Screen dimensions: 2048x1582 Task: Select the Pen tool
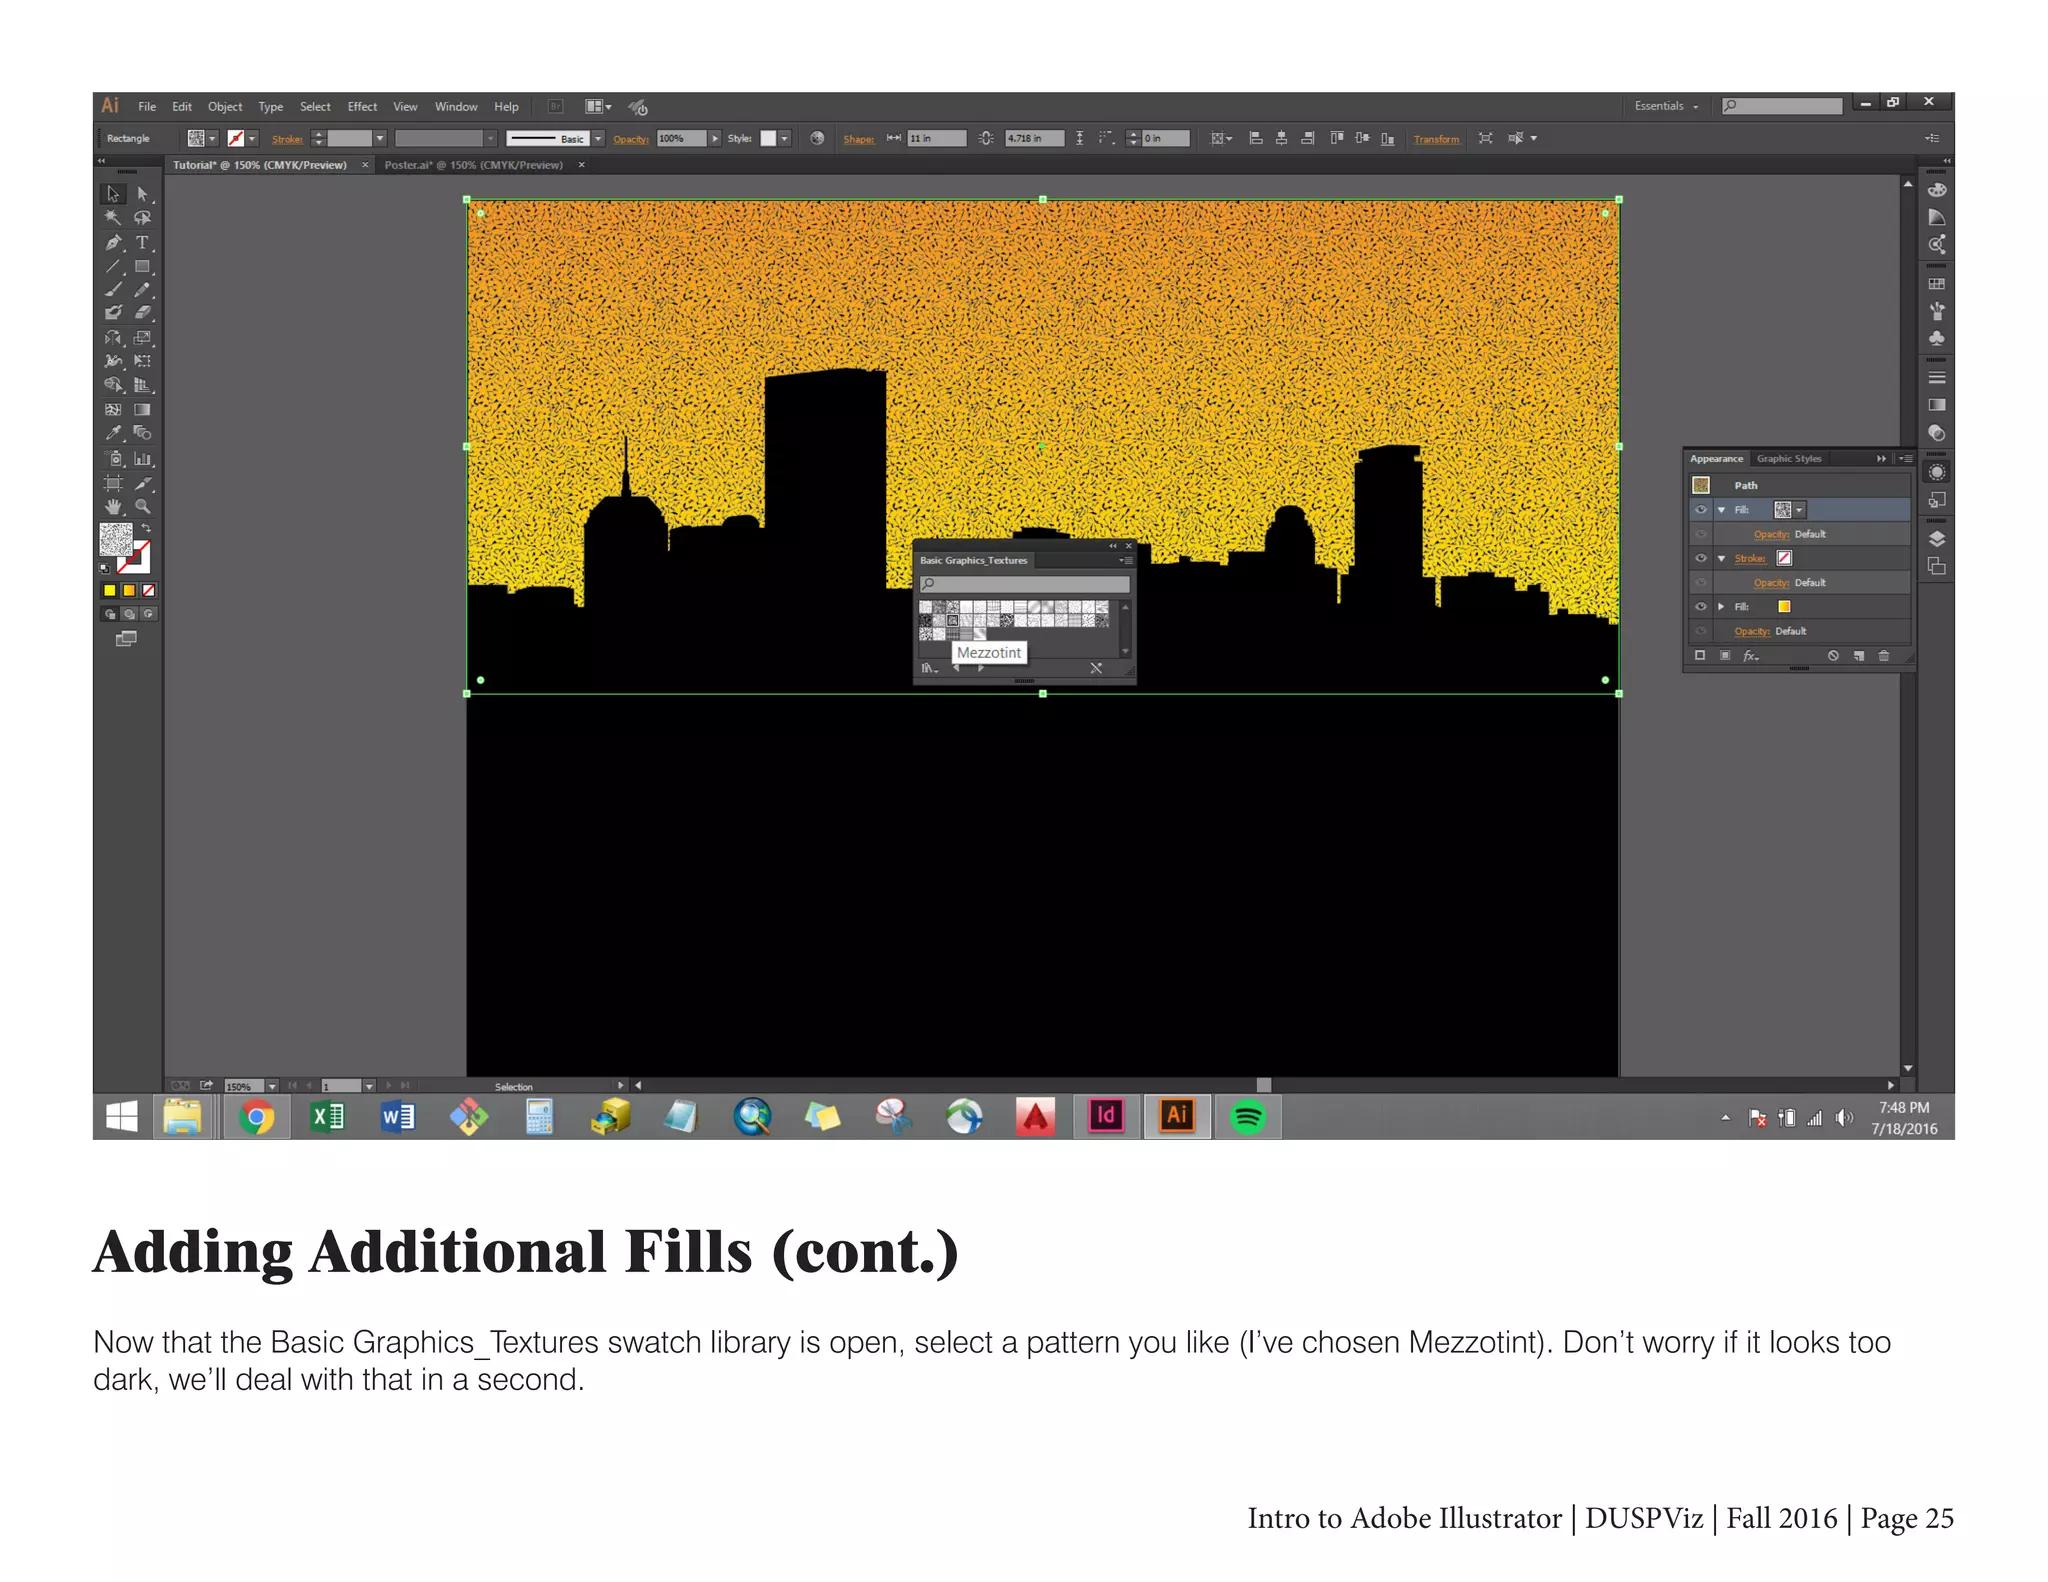point(113,242)
